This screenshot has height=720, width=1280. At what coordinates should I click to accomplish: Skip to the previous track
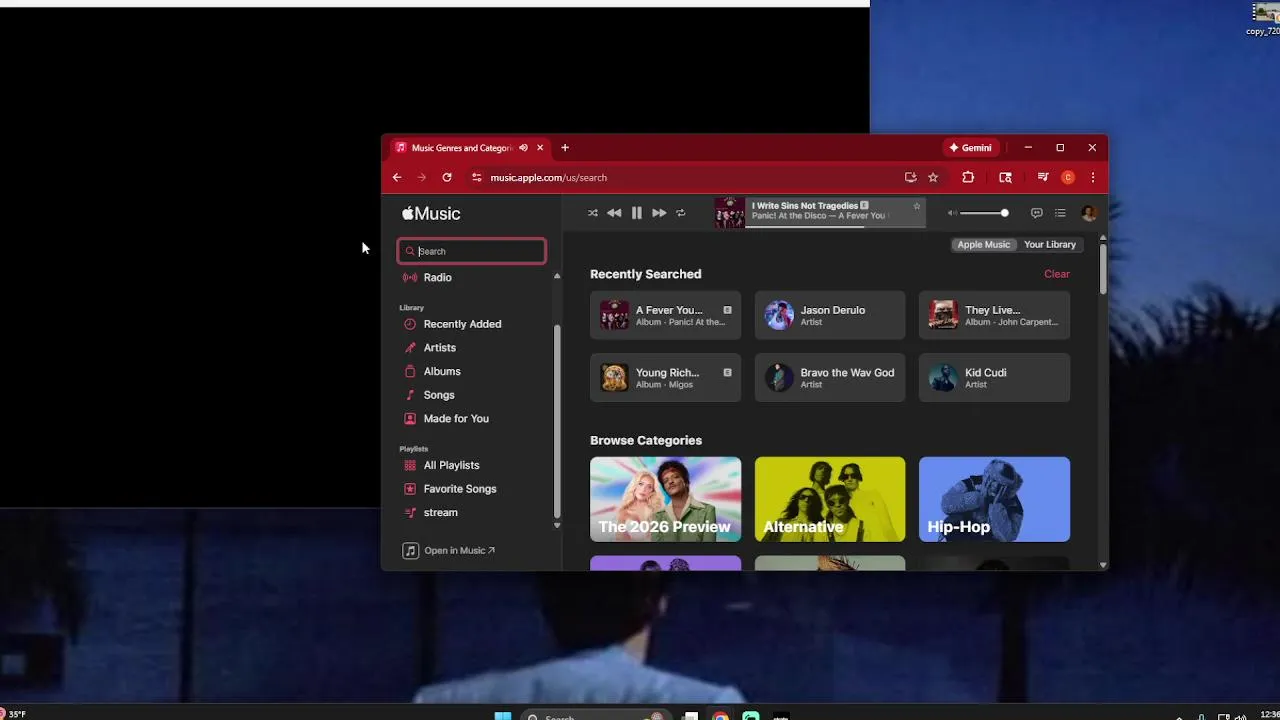tap(614, 213)
